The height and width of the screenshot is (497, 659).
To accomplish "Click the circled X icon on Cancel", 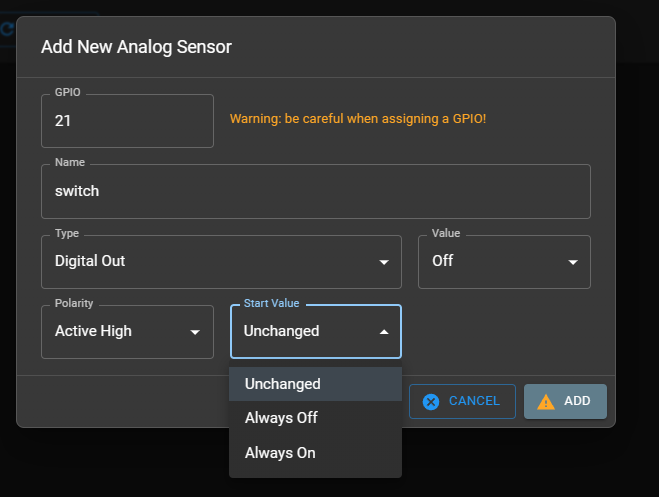I will coord(431,401).
